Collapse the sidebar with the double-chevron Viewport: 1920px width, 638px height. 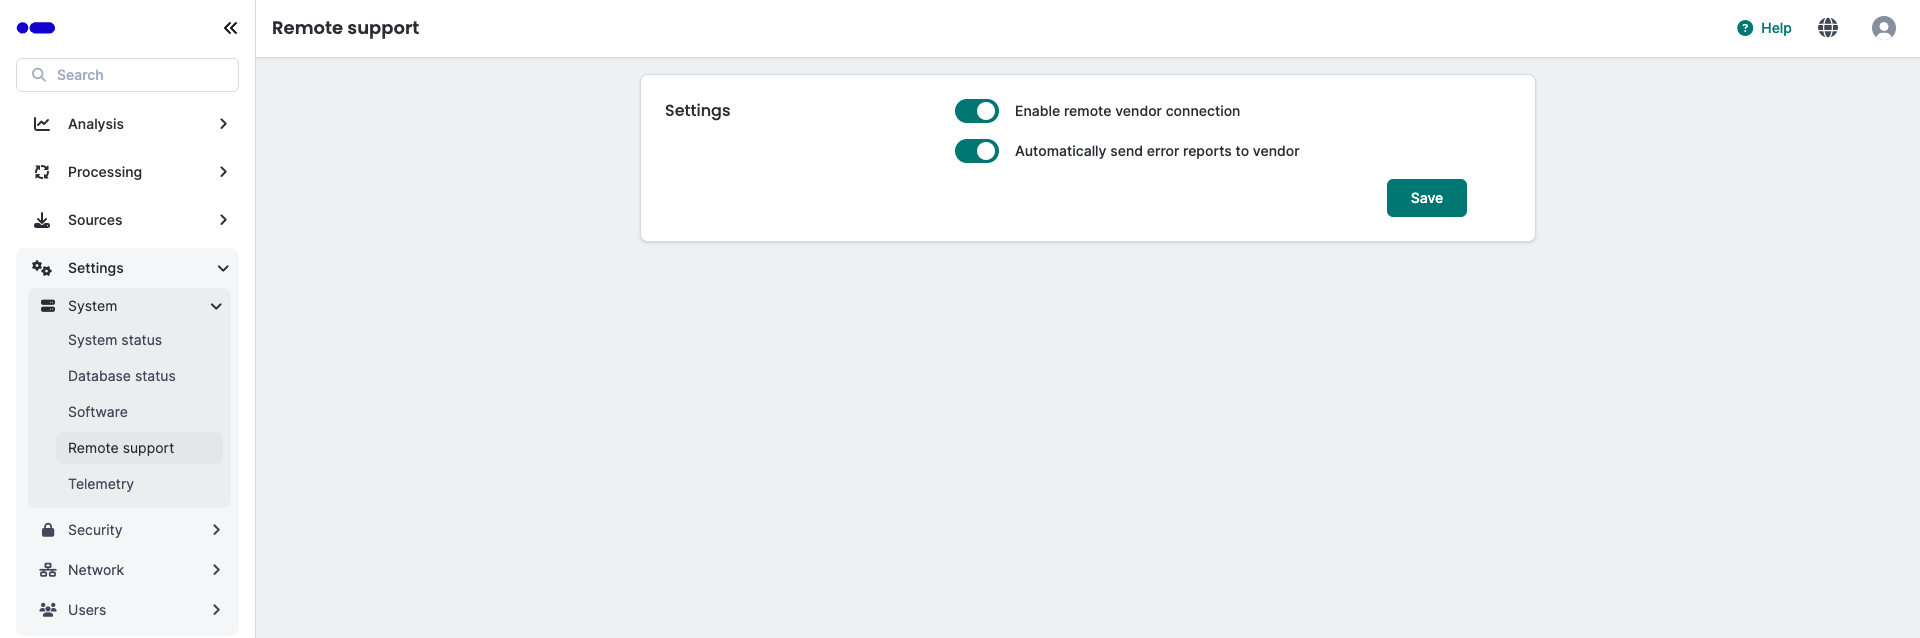tap(231, 27)
